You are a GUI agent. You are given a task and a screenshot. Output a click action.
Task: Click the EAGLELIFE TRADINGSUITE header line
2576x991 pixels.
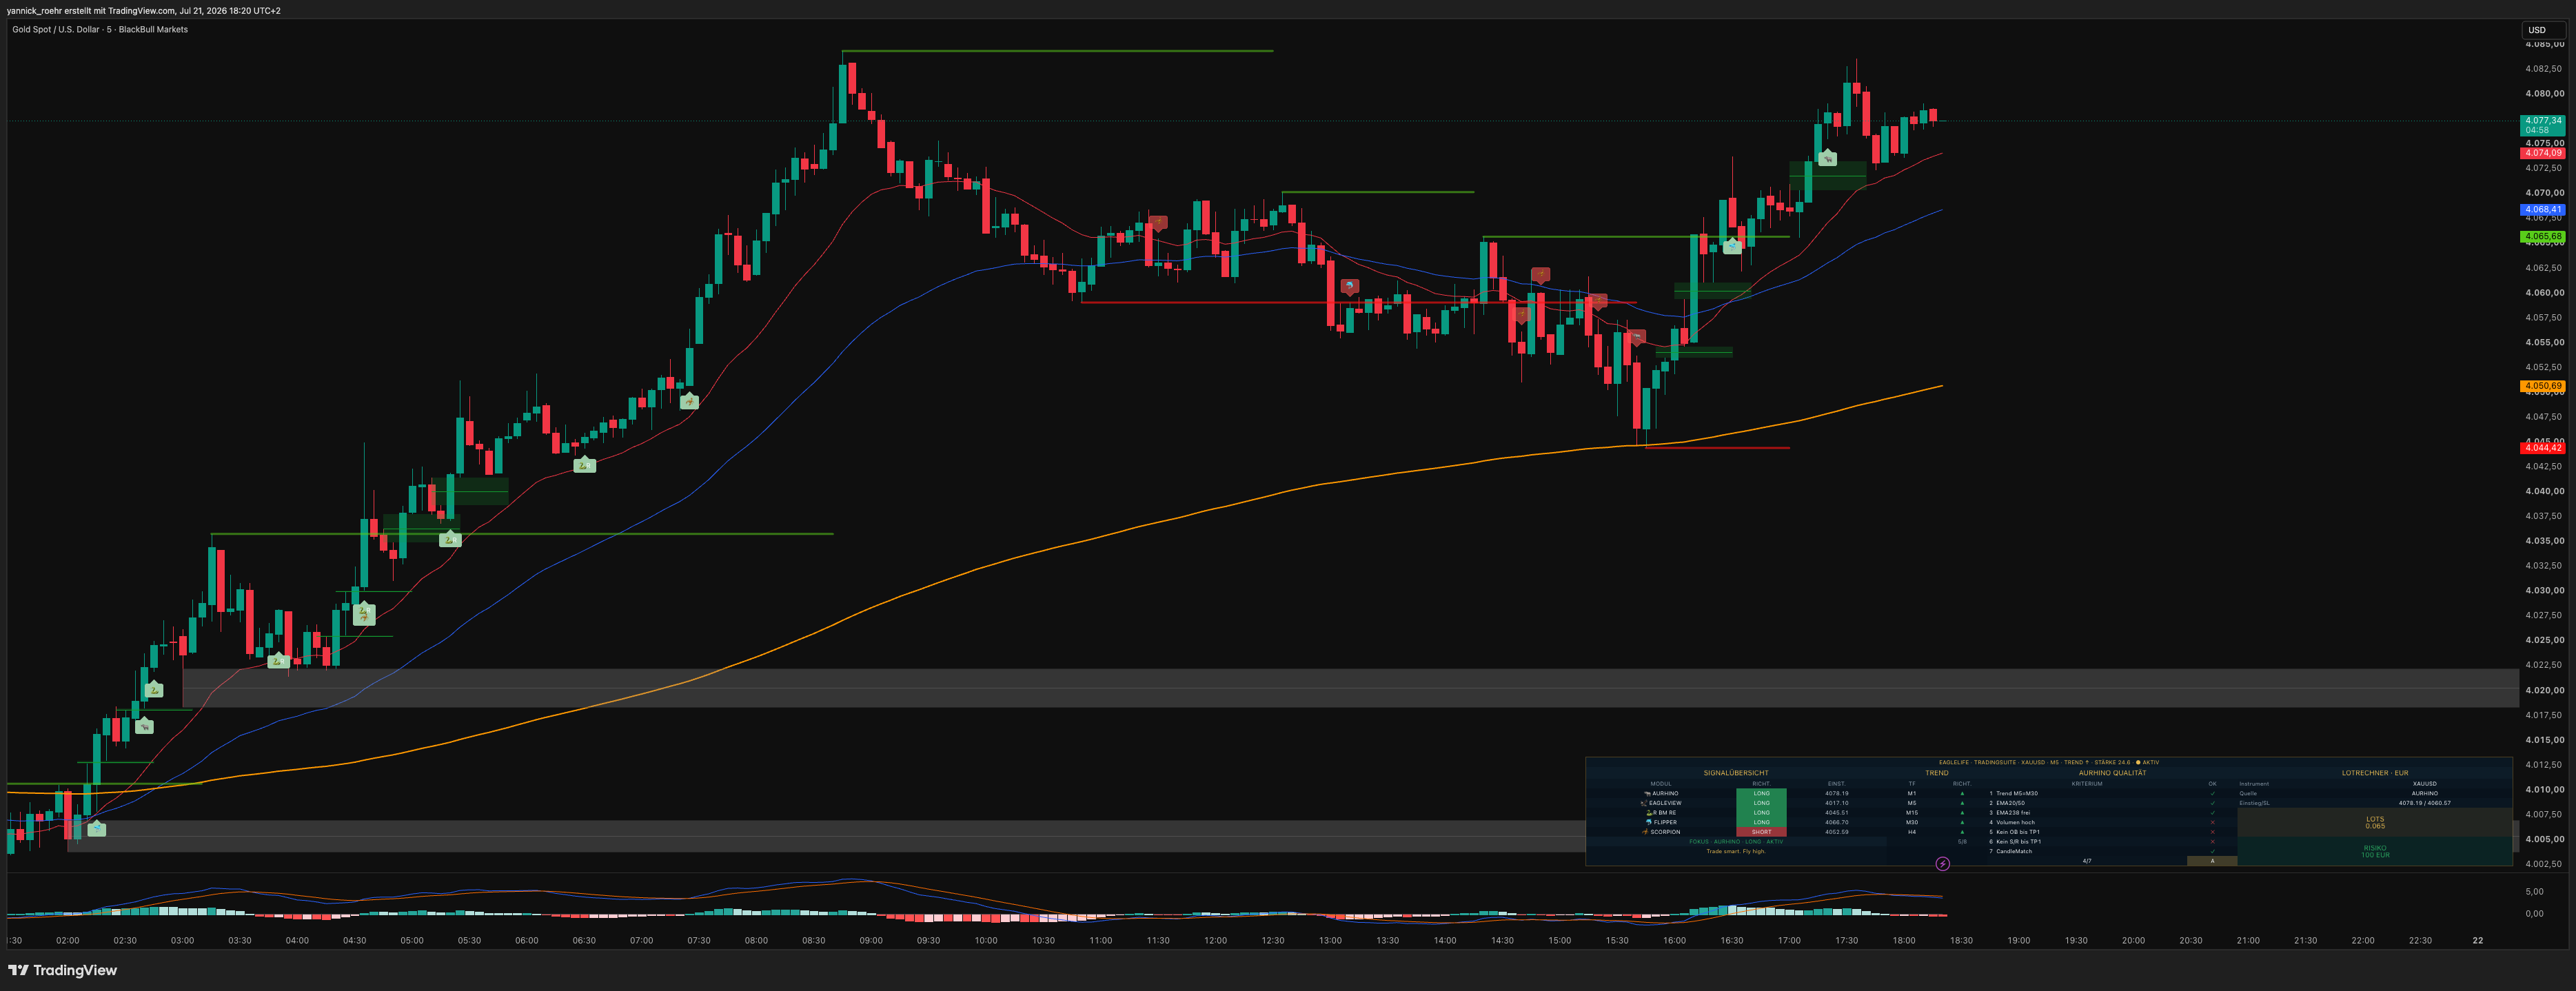pos(2049,762)
